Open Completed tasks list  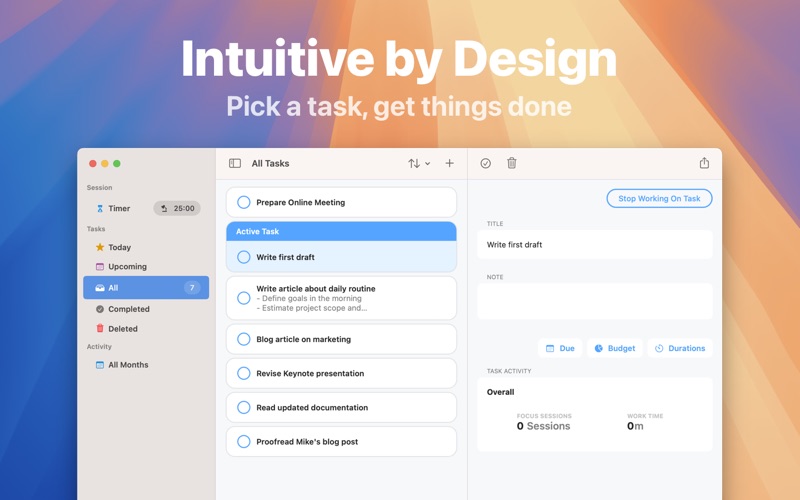click(x=129, y=309)
